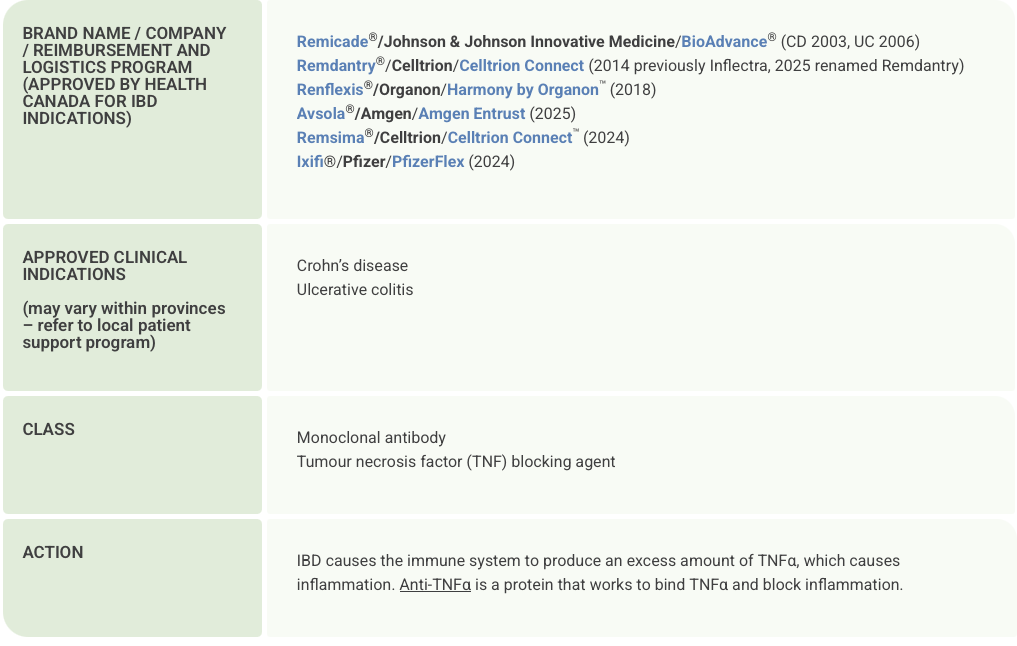
Task: Click the CLASS row heading
Action: click(49, 429)
